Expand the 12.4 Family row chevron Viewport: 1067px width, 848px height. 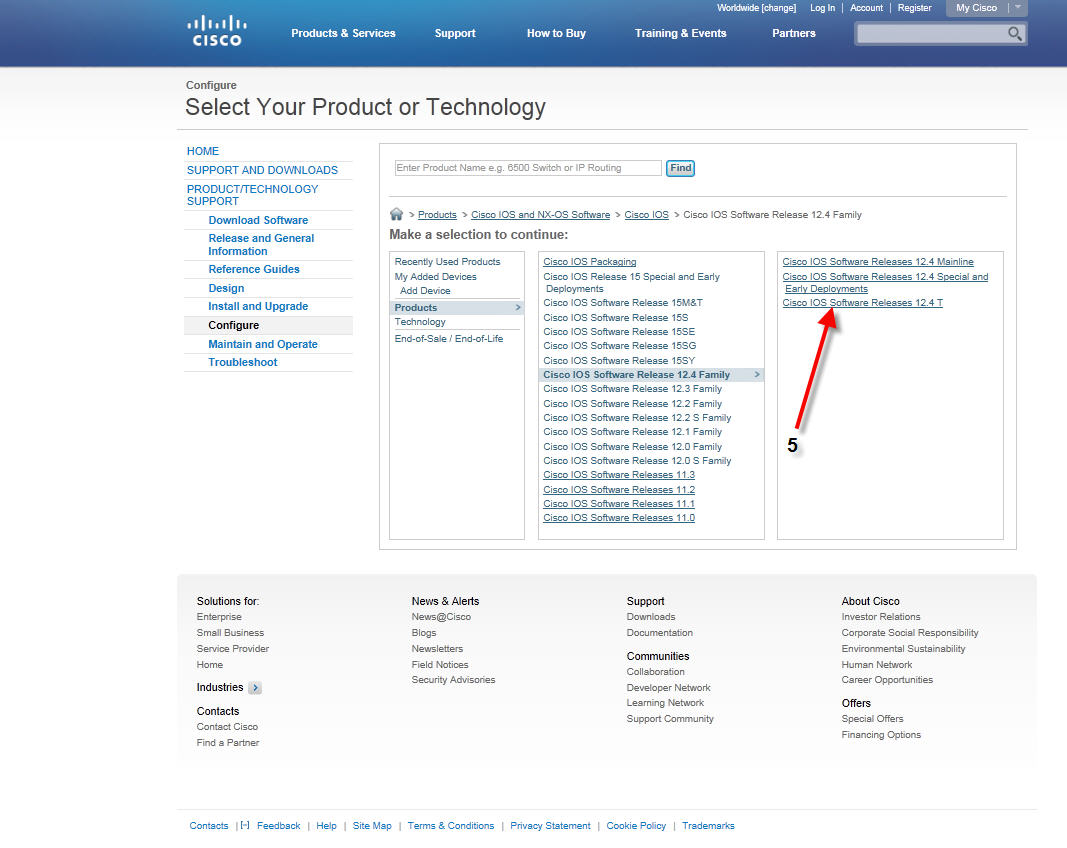point(757,375)
